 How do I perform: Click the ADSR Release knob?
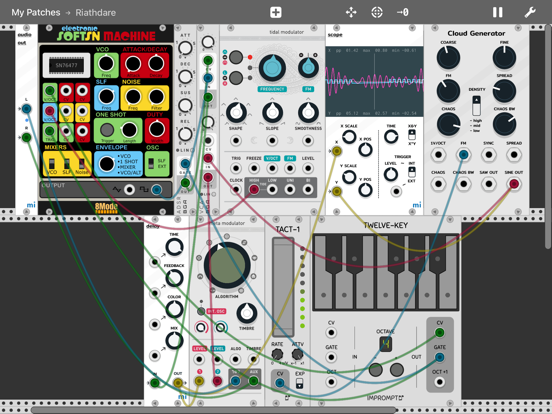(185, 134)
